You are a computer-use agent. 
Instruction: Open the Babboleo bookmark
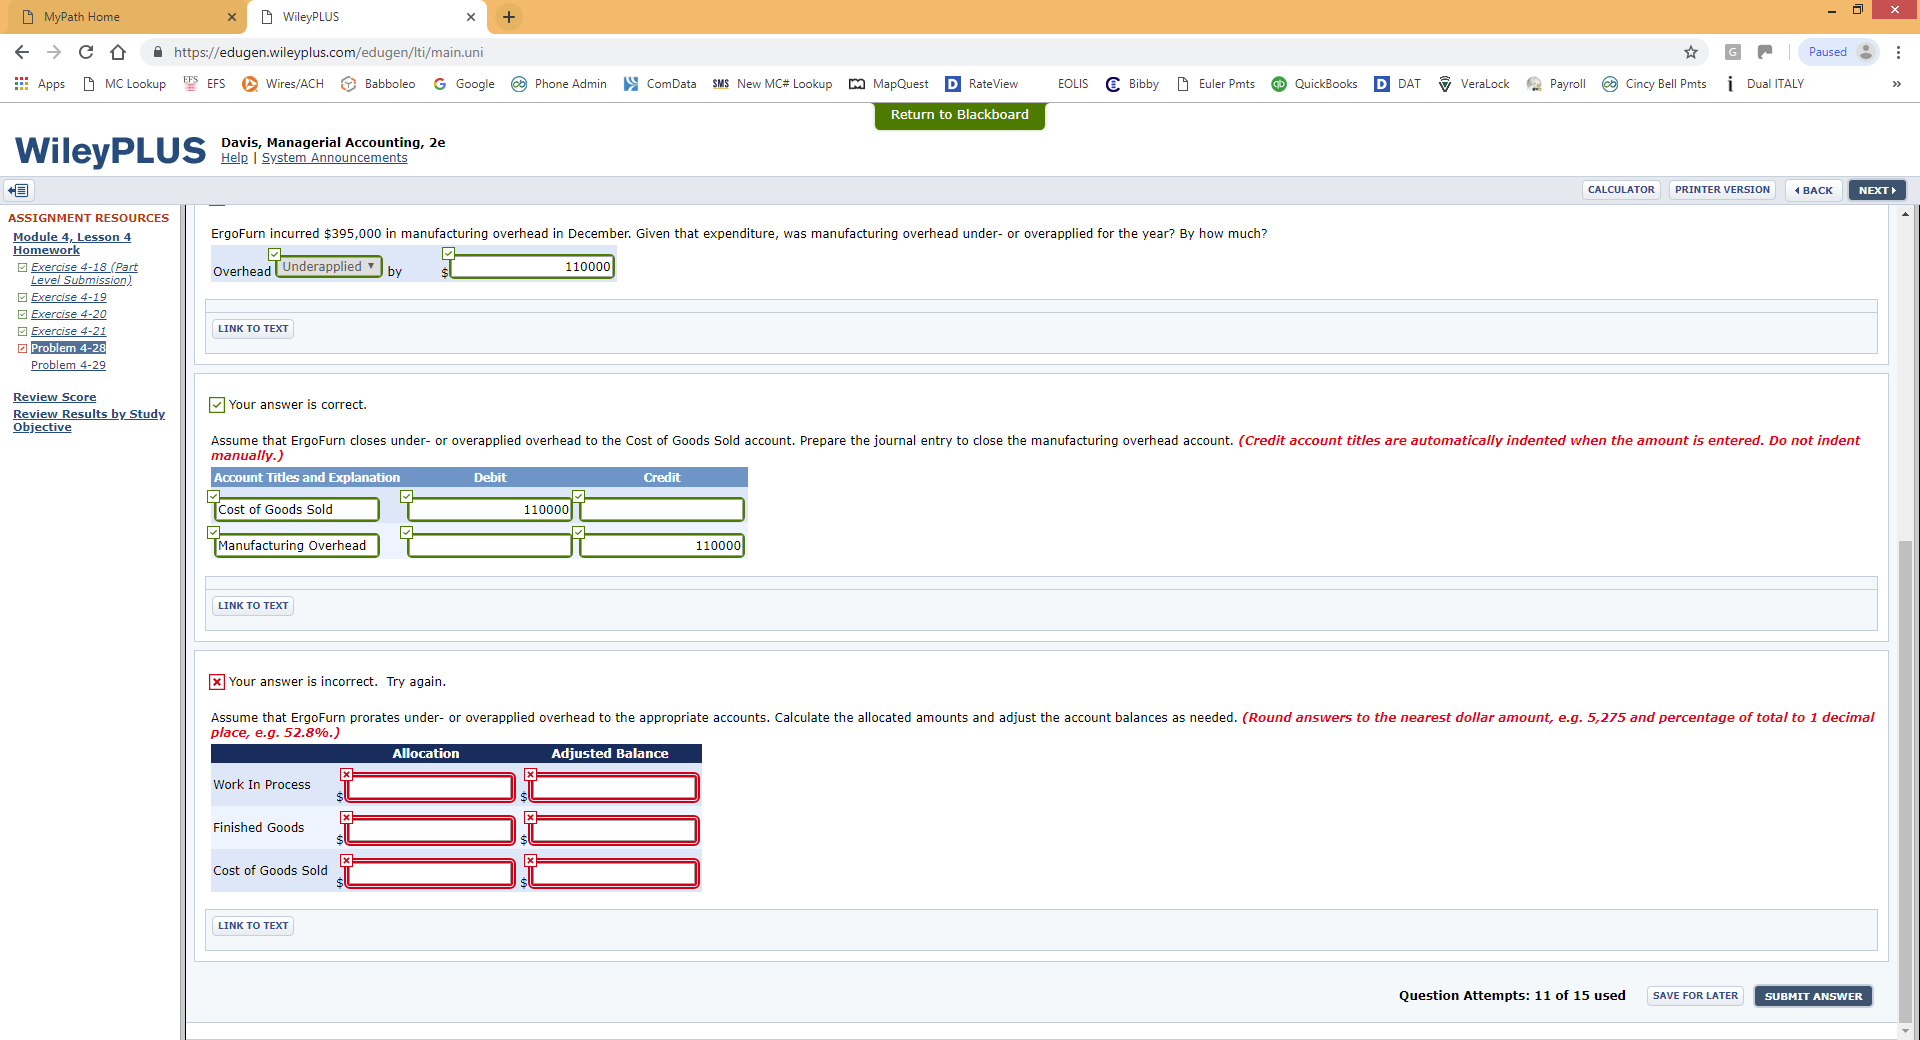point(378,84)
